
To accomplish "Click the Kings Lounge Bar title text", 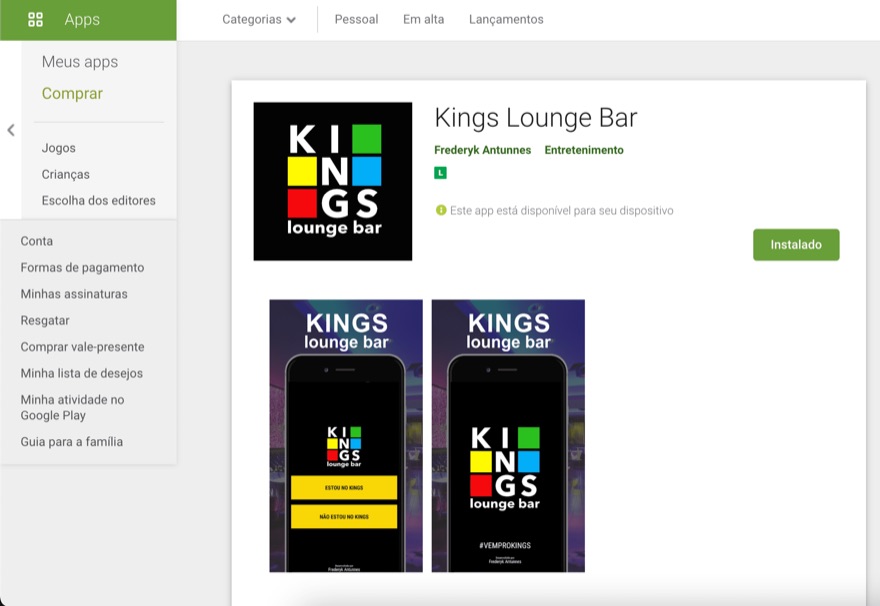I will [535, 118].
